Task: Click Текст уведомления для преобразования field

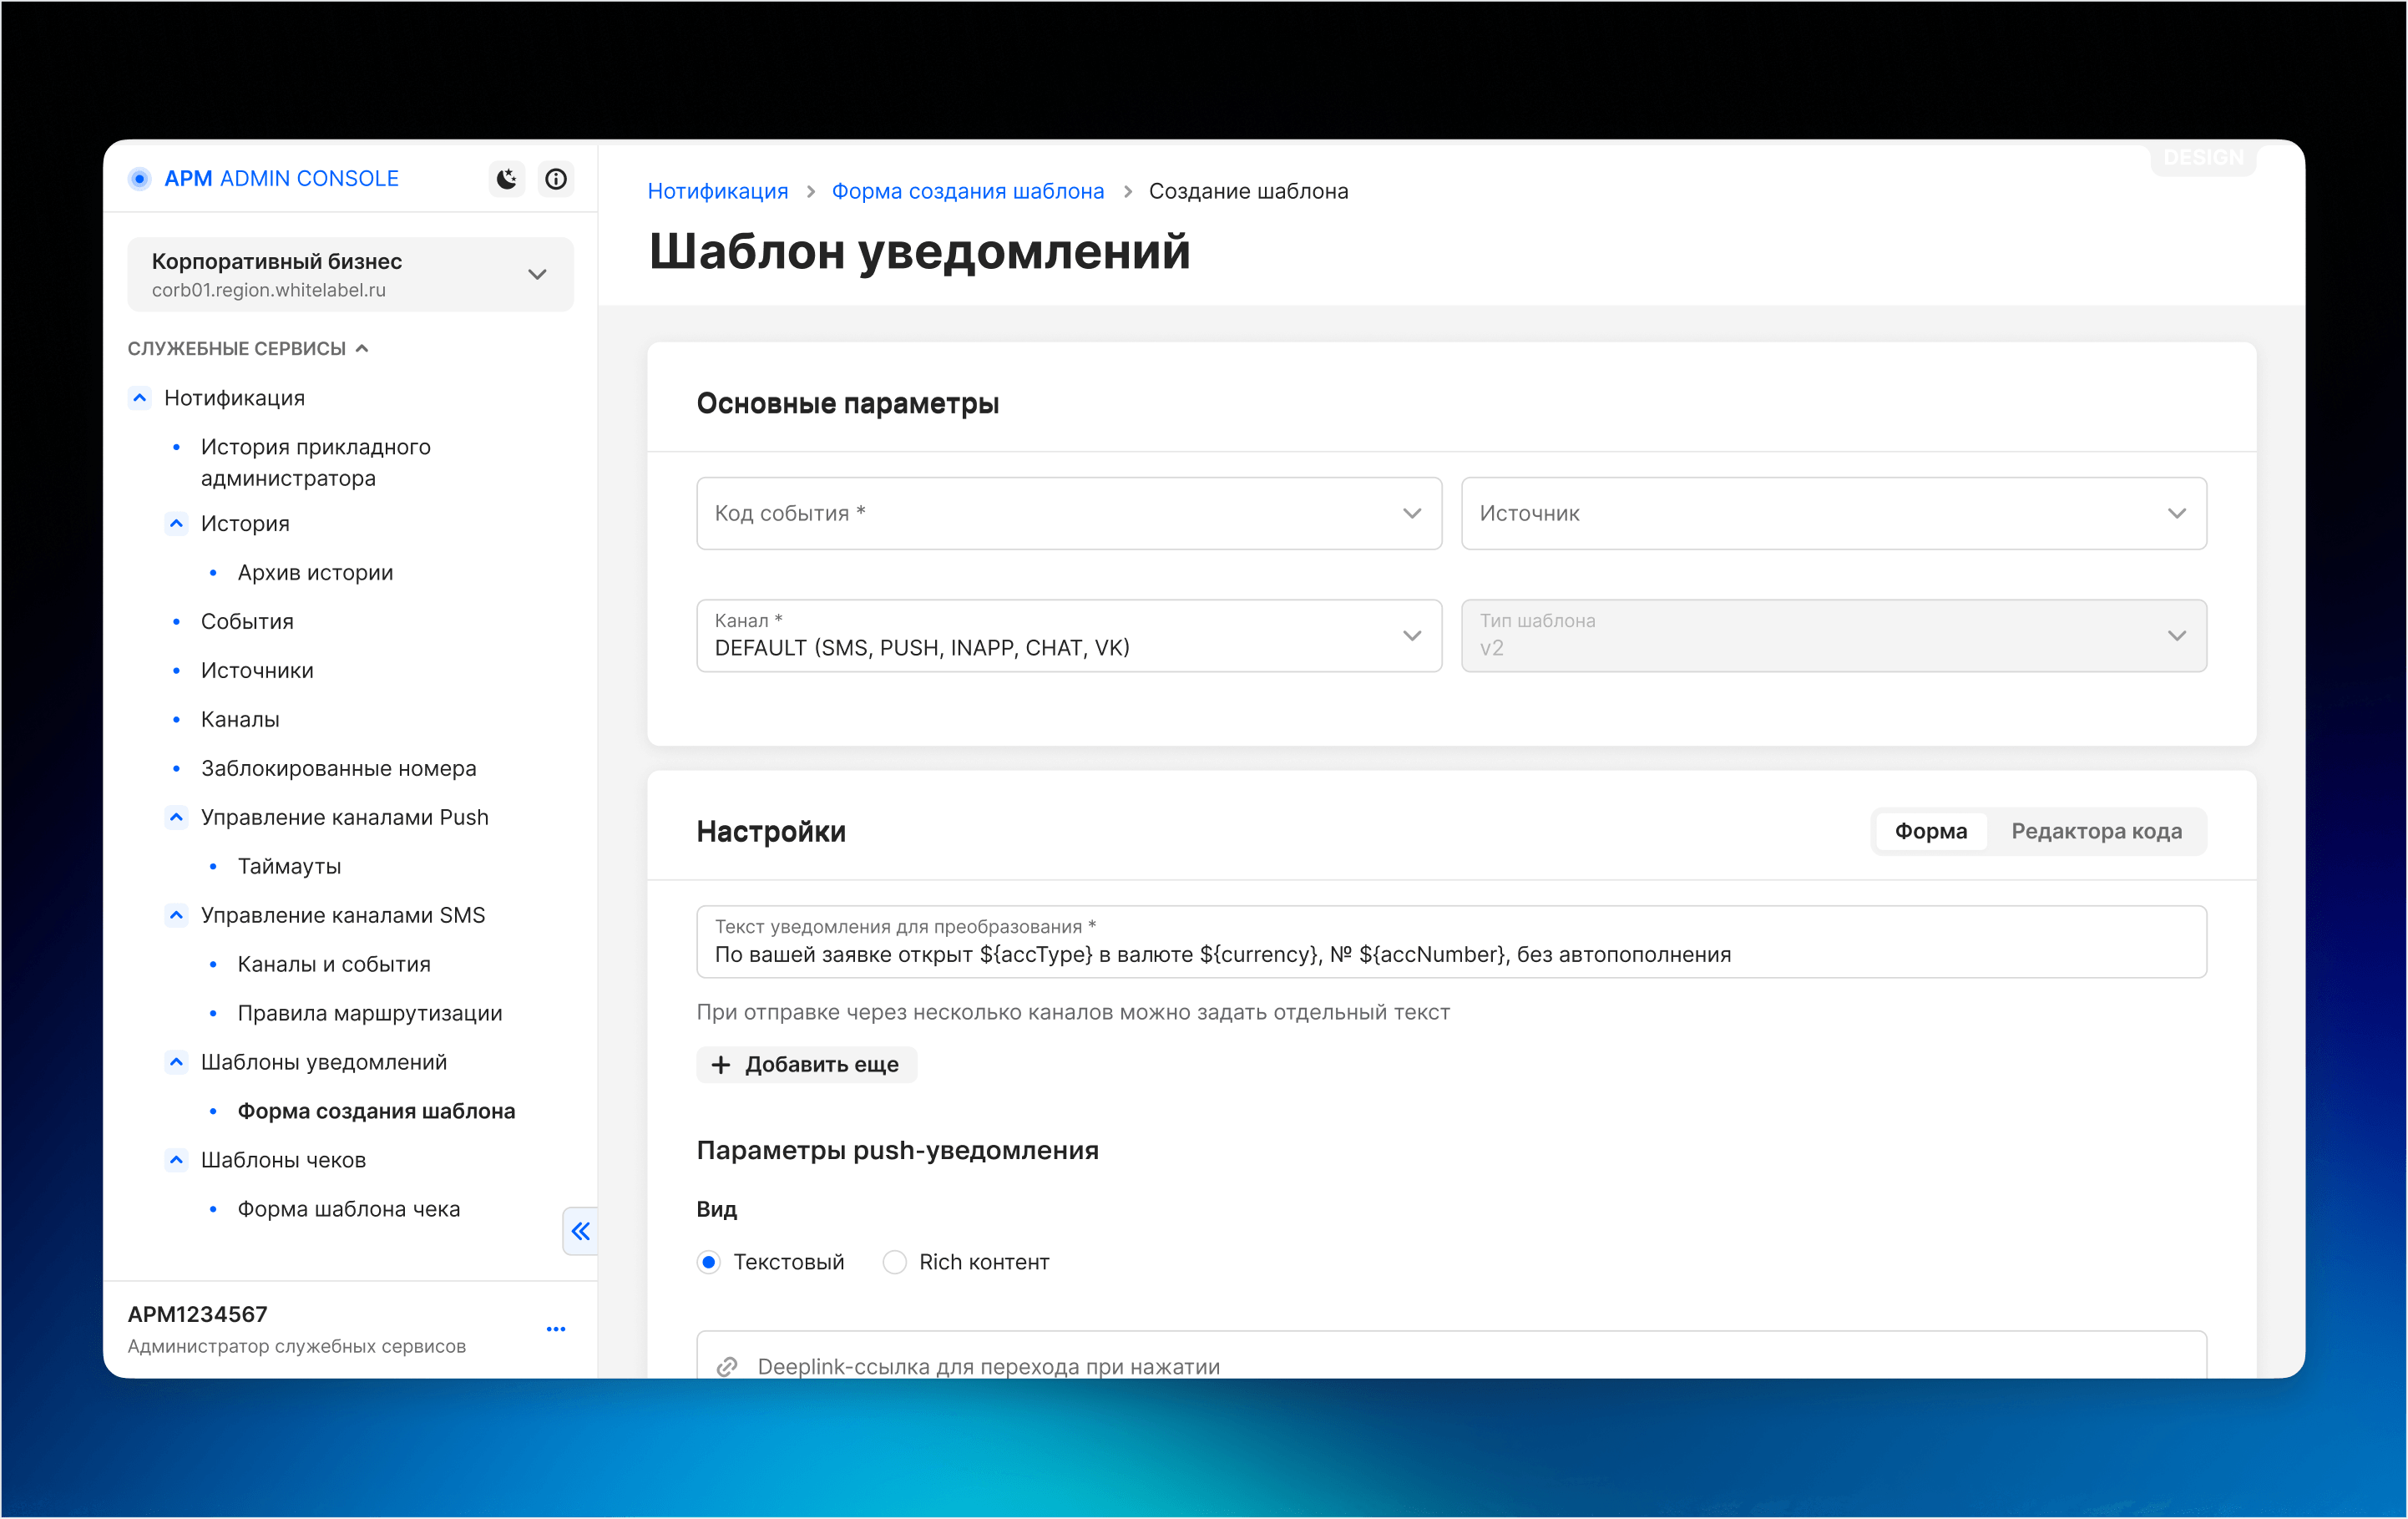Action: point(1451,942)
